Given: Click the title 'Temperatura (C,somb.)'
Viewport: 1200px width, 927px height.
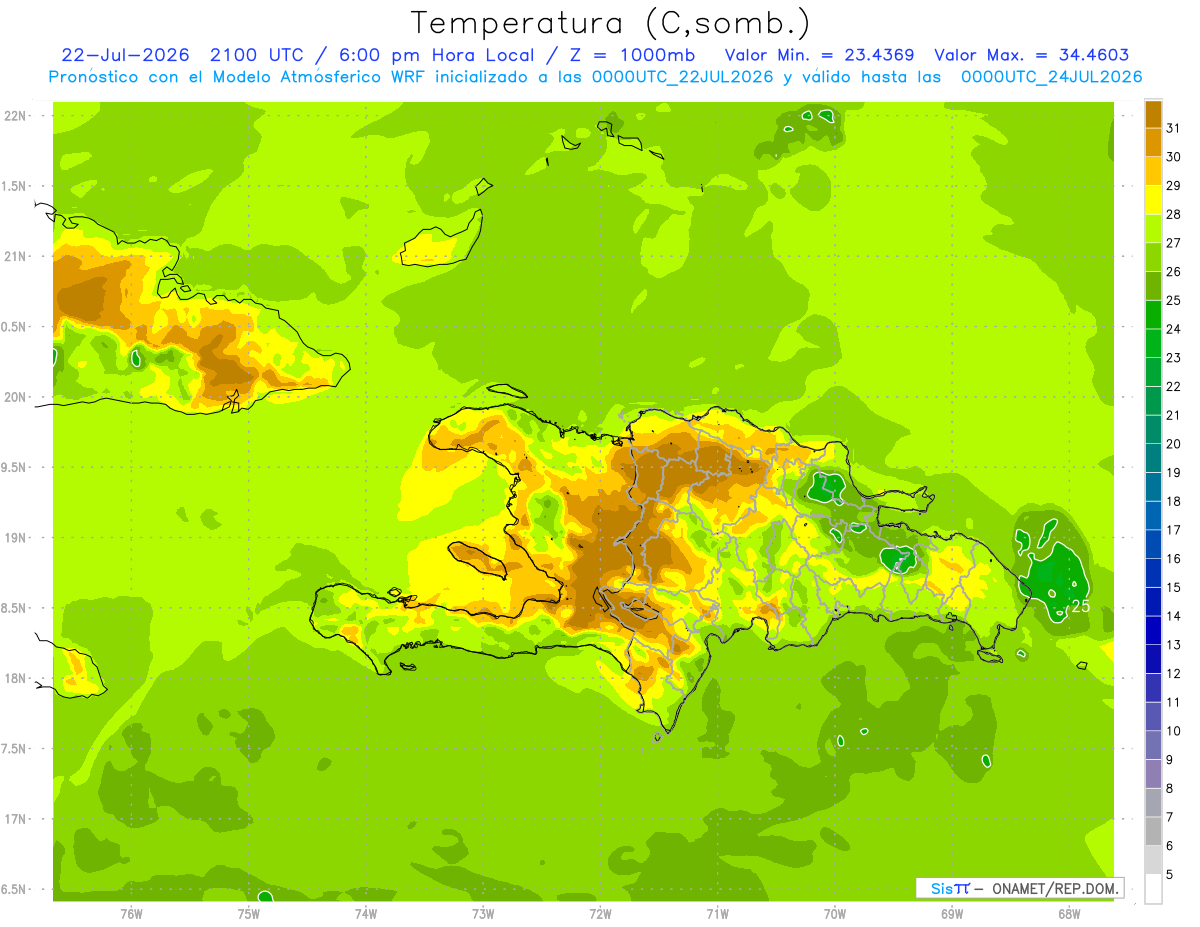Looking at the screenshot, I should pos(610,23).
